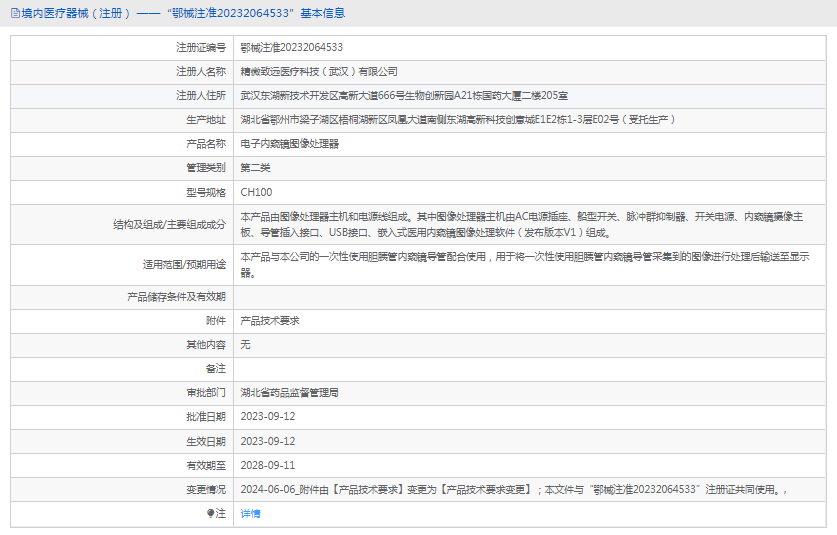The width and height of the screenshot is (837, 535).
Task: Click the registrant address starting with 武汉东湖新技术开发区
Action: 404,96
